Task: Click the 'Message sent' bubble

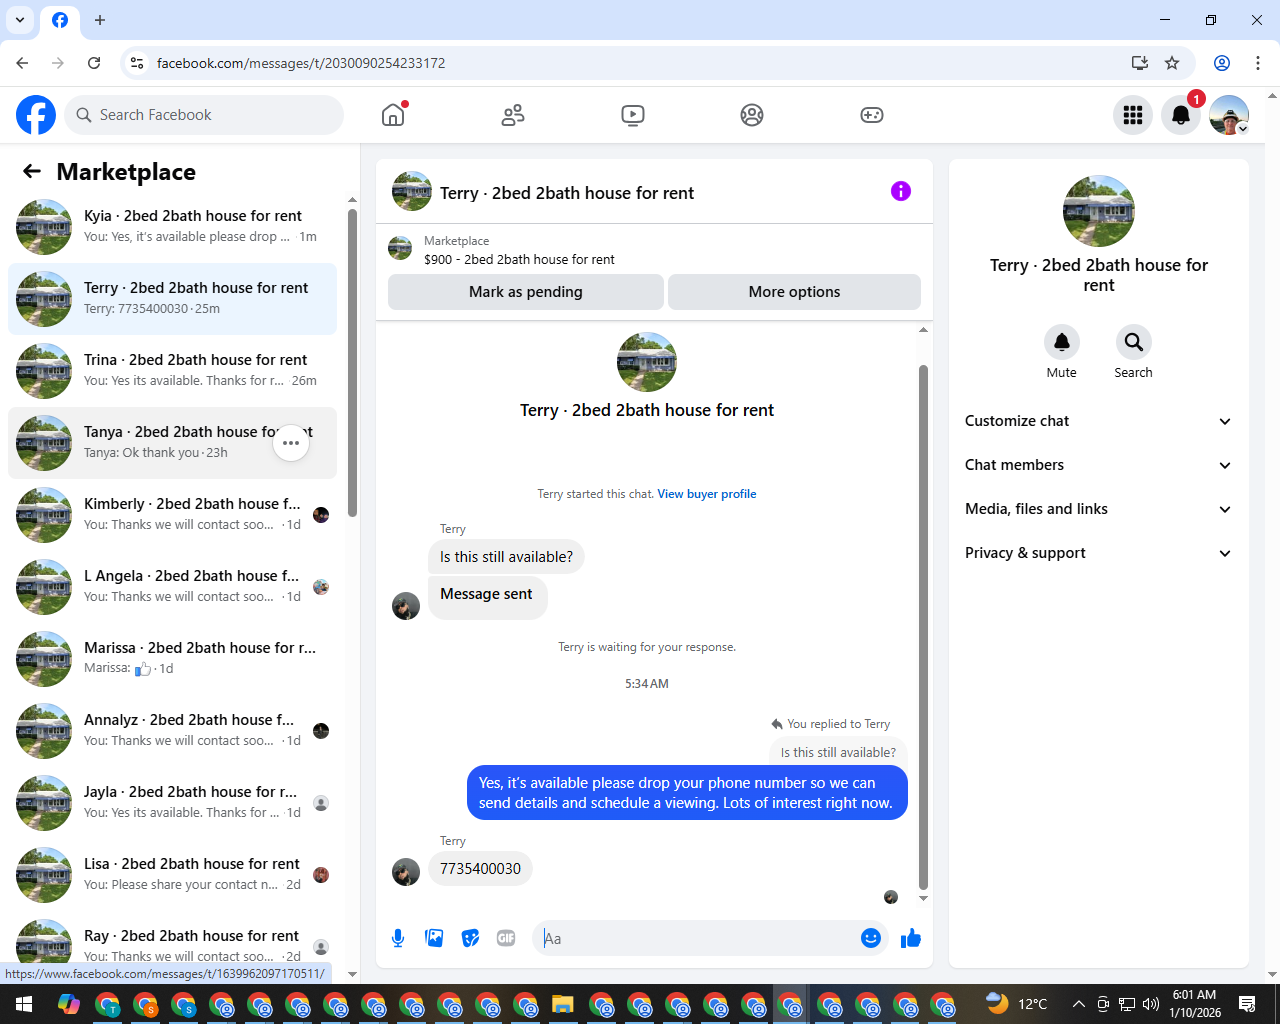Action: (x=487, y=597)
